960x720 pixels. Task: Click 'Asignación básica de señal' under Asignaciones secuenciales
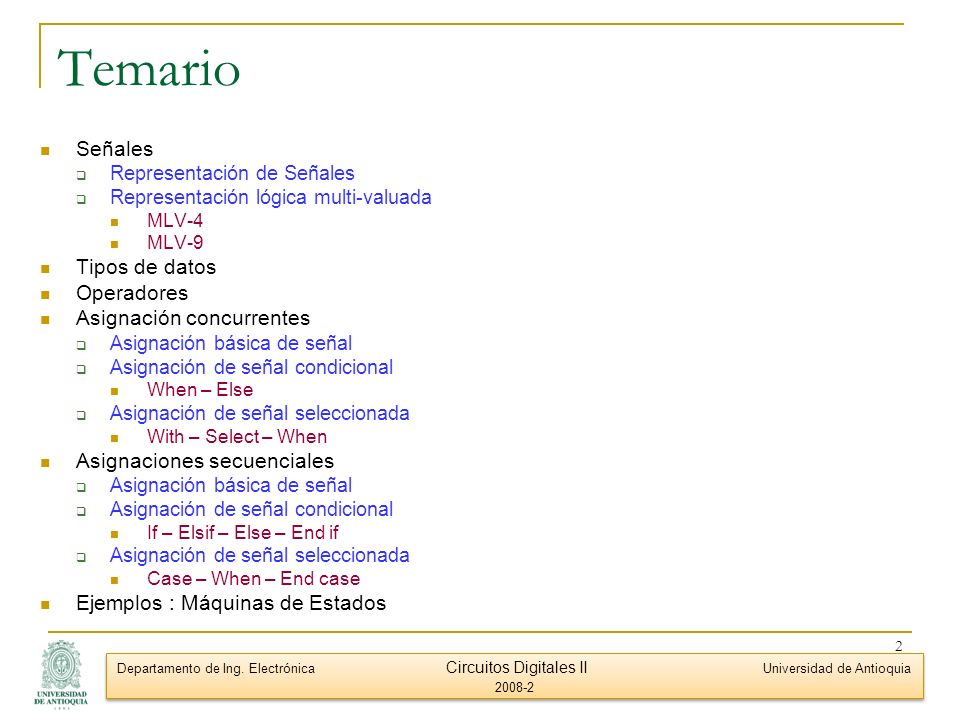231,486
